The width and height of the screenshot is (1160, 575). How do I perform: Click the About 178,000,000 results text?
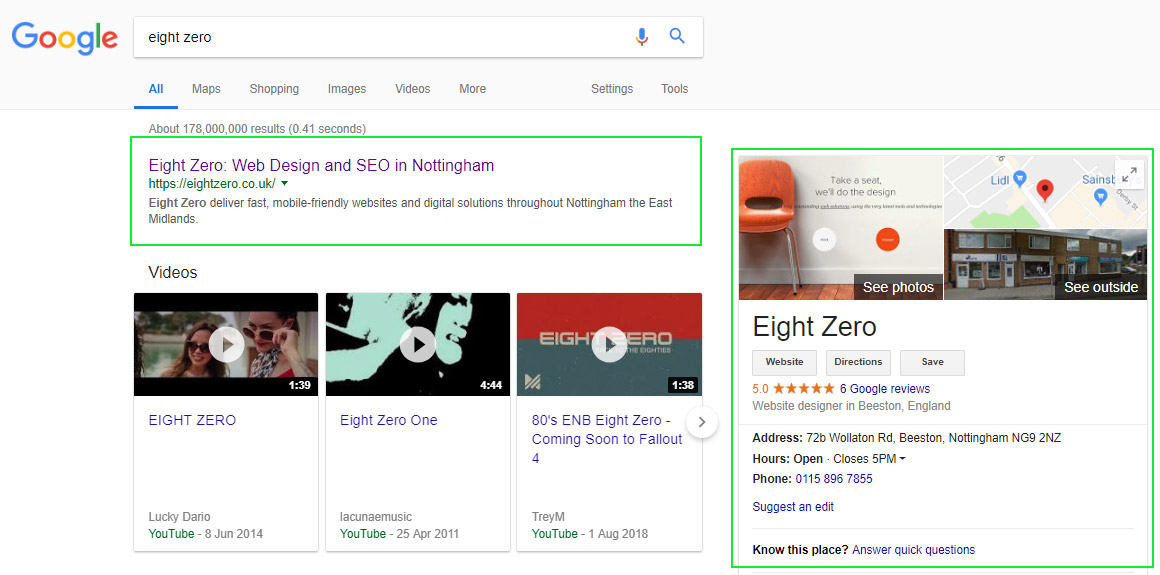(x=257, y=129)
